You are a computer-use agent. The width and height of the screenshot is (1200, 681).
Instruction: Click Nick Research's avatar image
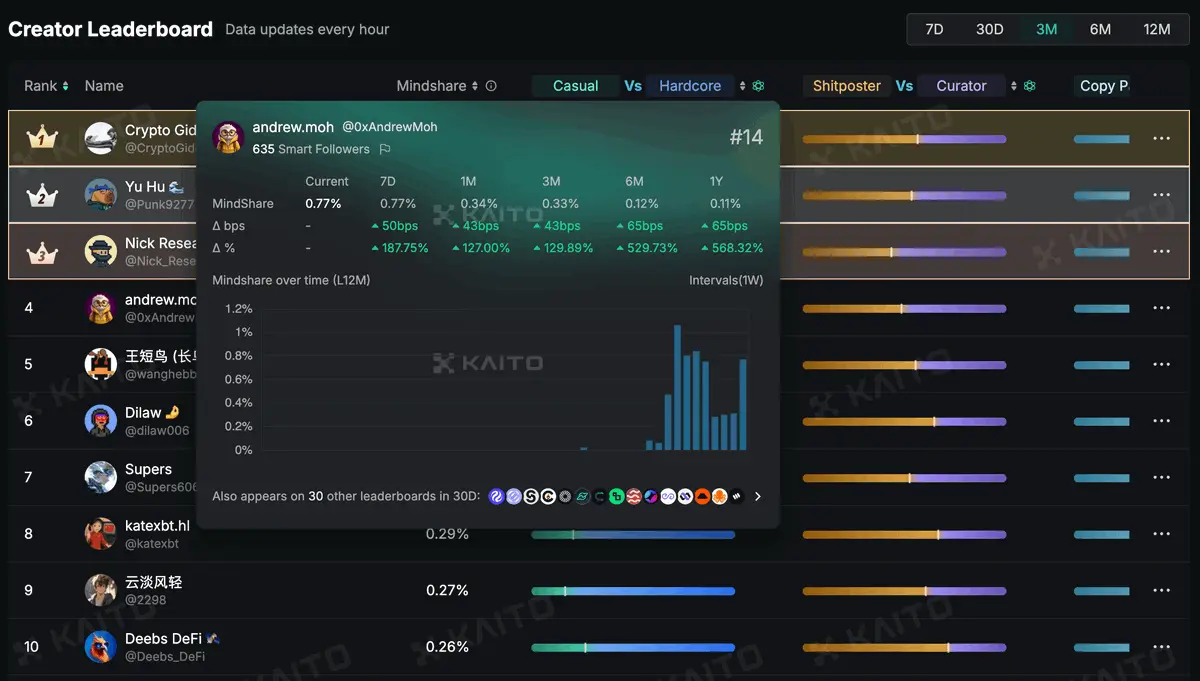click(101, 251)
